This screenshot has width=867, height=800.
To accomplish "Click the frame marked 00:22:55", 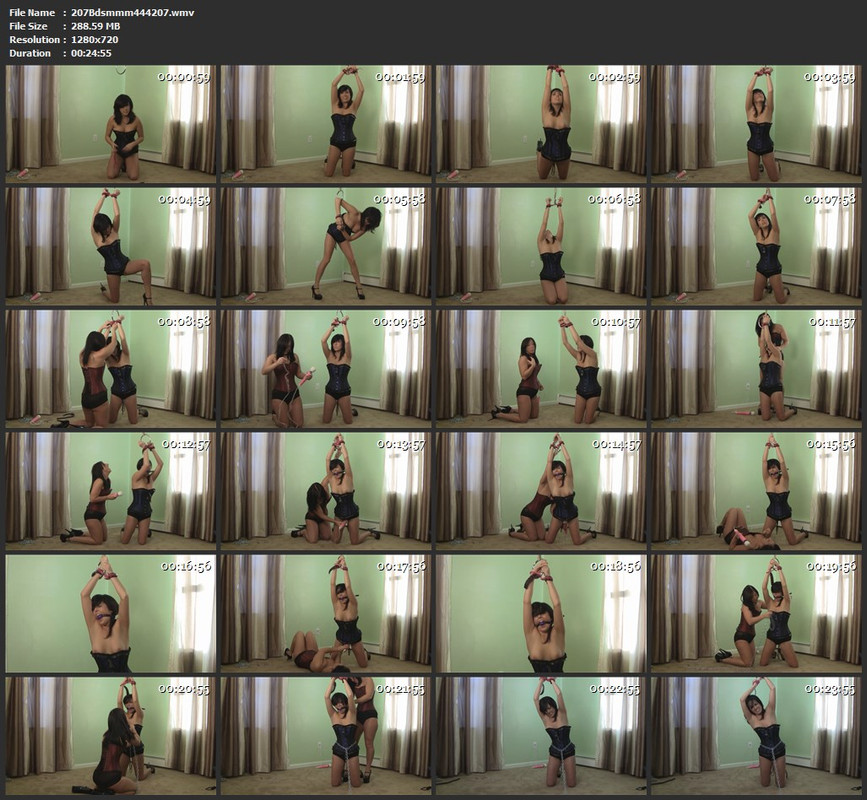I will point(541,736).
